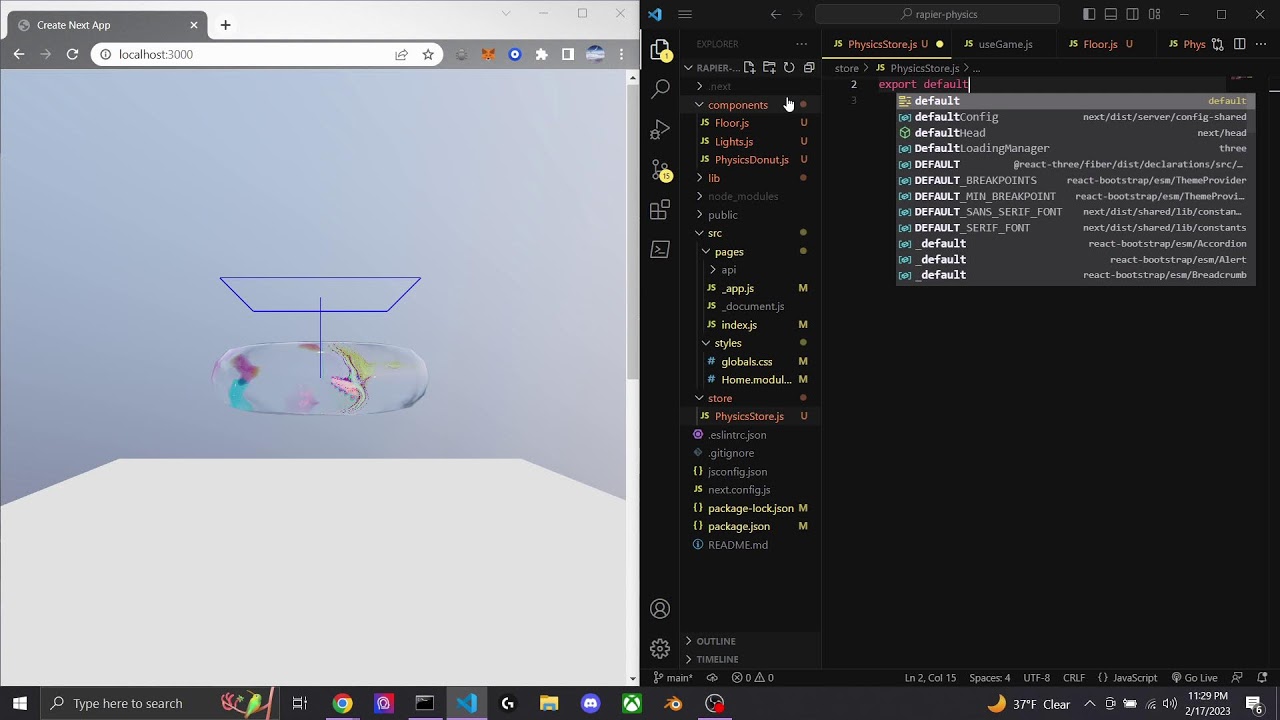This screenshot has width=1280, height=720.
Task: Open a new Chrome tab
Action: click(x=225, y=25)
